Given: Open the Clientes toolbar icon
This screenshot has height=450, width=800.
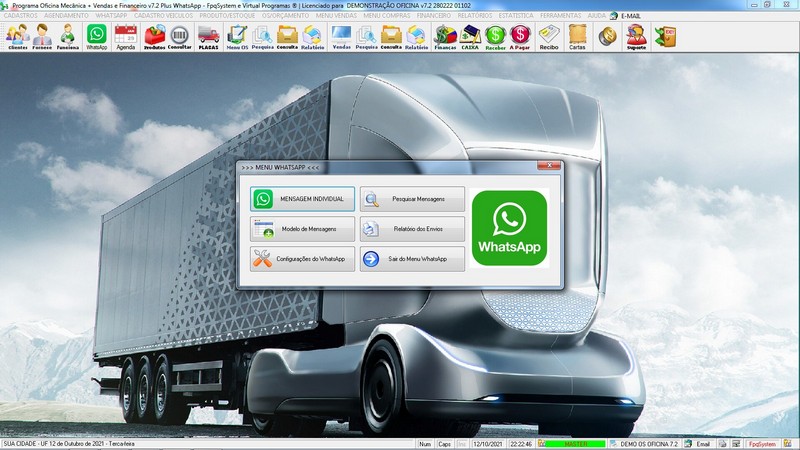Looking at the screenshot, I should tap(17, 37).
